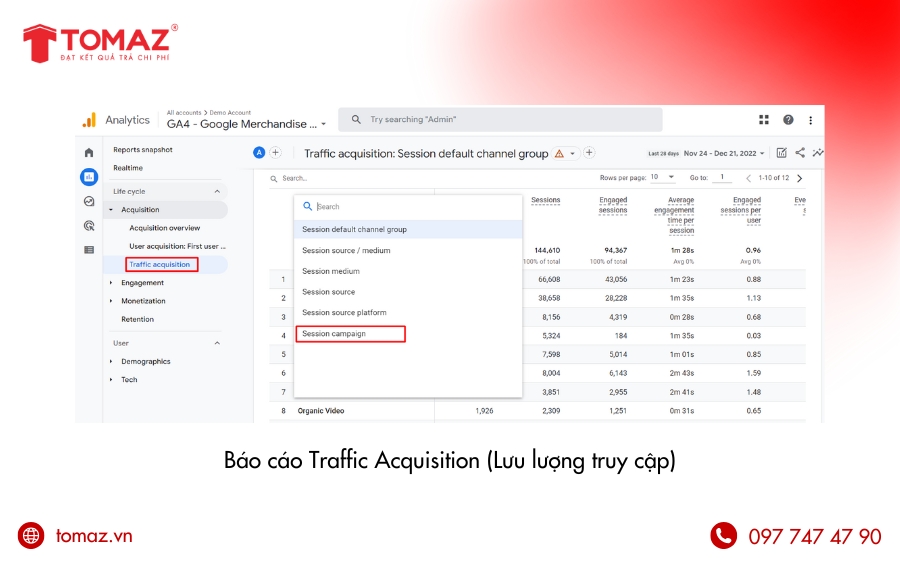Viewport: 900px width, 563px height.
Task: Open the Help question mark icon
Action: point(788,119)
